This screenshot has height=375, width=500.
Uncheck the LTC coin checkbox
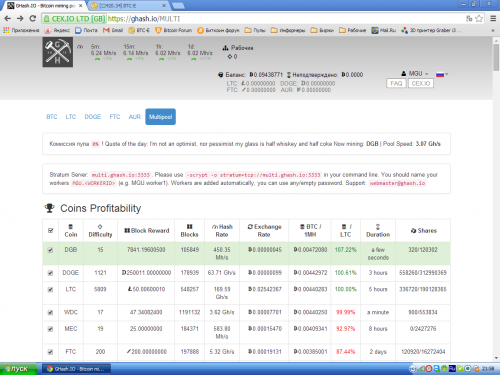pos(50,289)
